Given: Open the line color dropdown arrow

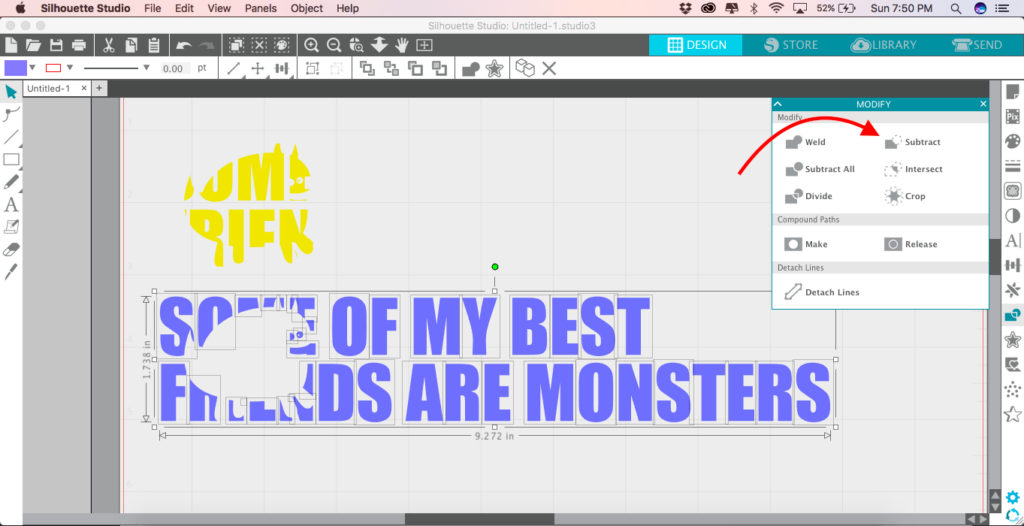Looking at the screenshot, I should (69, 68).
